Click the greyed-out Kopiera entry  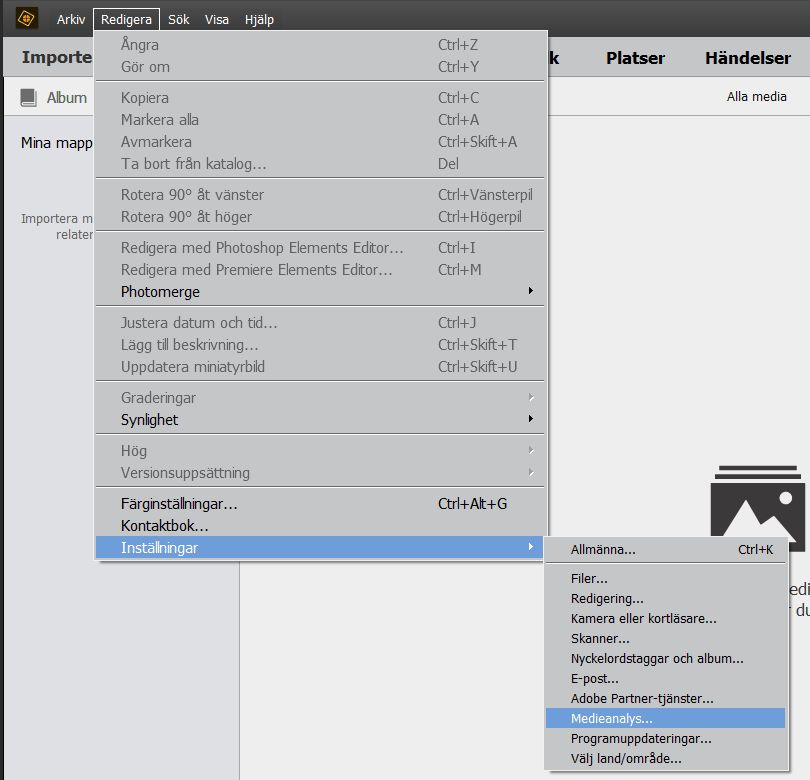coord(320,98)
